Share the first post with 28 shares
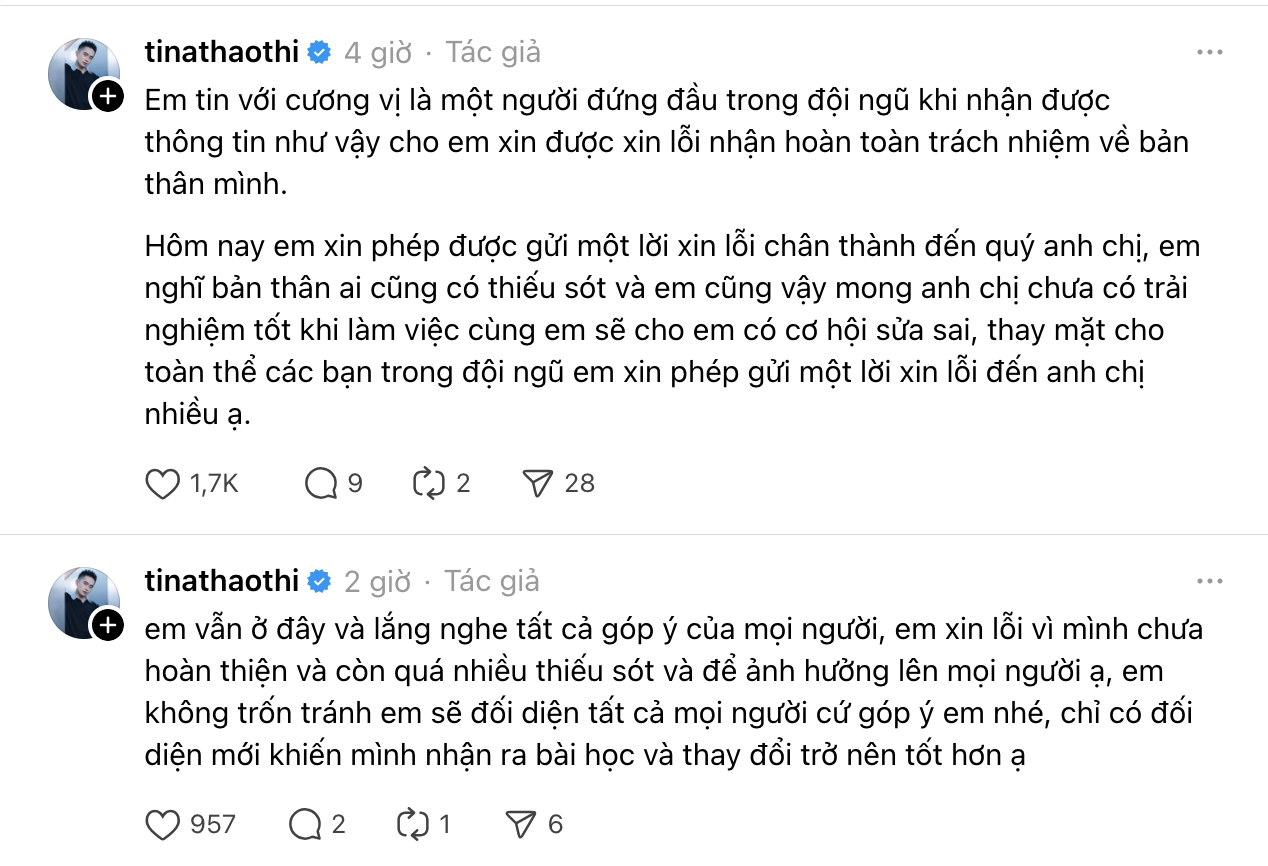The image size is (1268, 866). coord(538,484)
